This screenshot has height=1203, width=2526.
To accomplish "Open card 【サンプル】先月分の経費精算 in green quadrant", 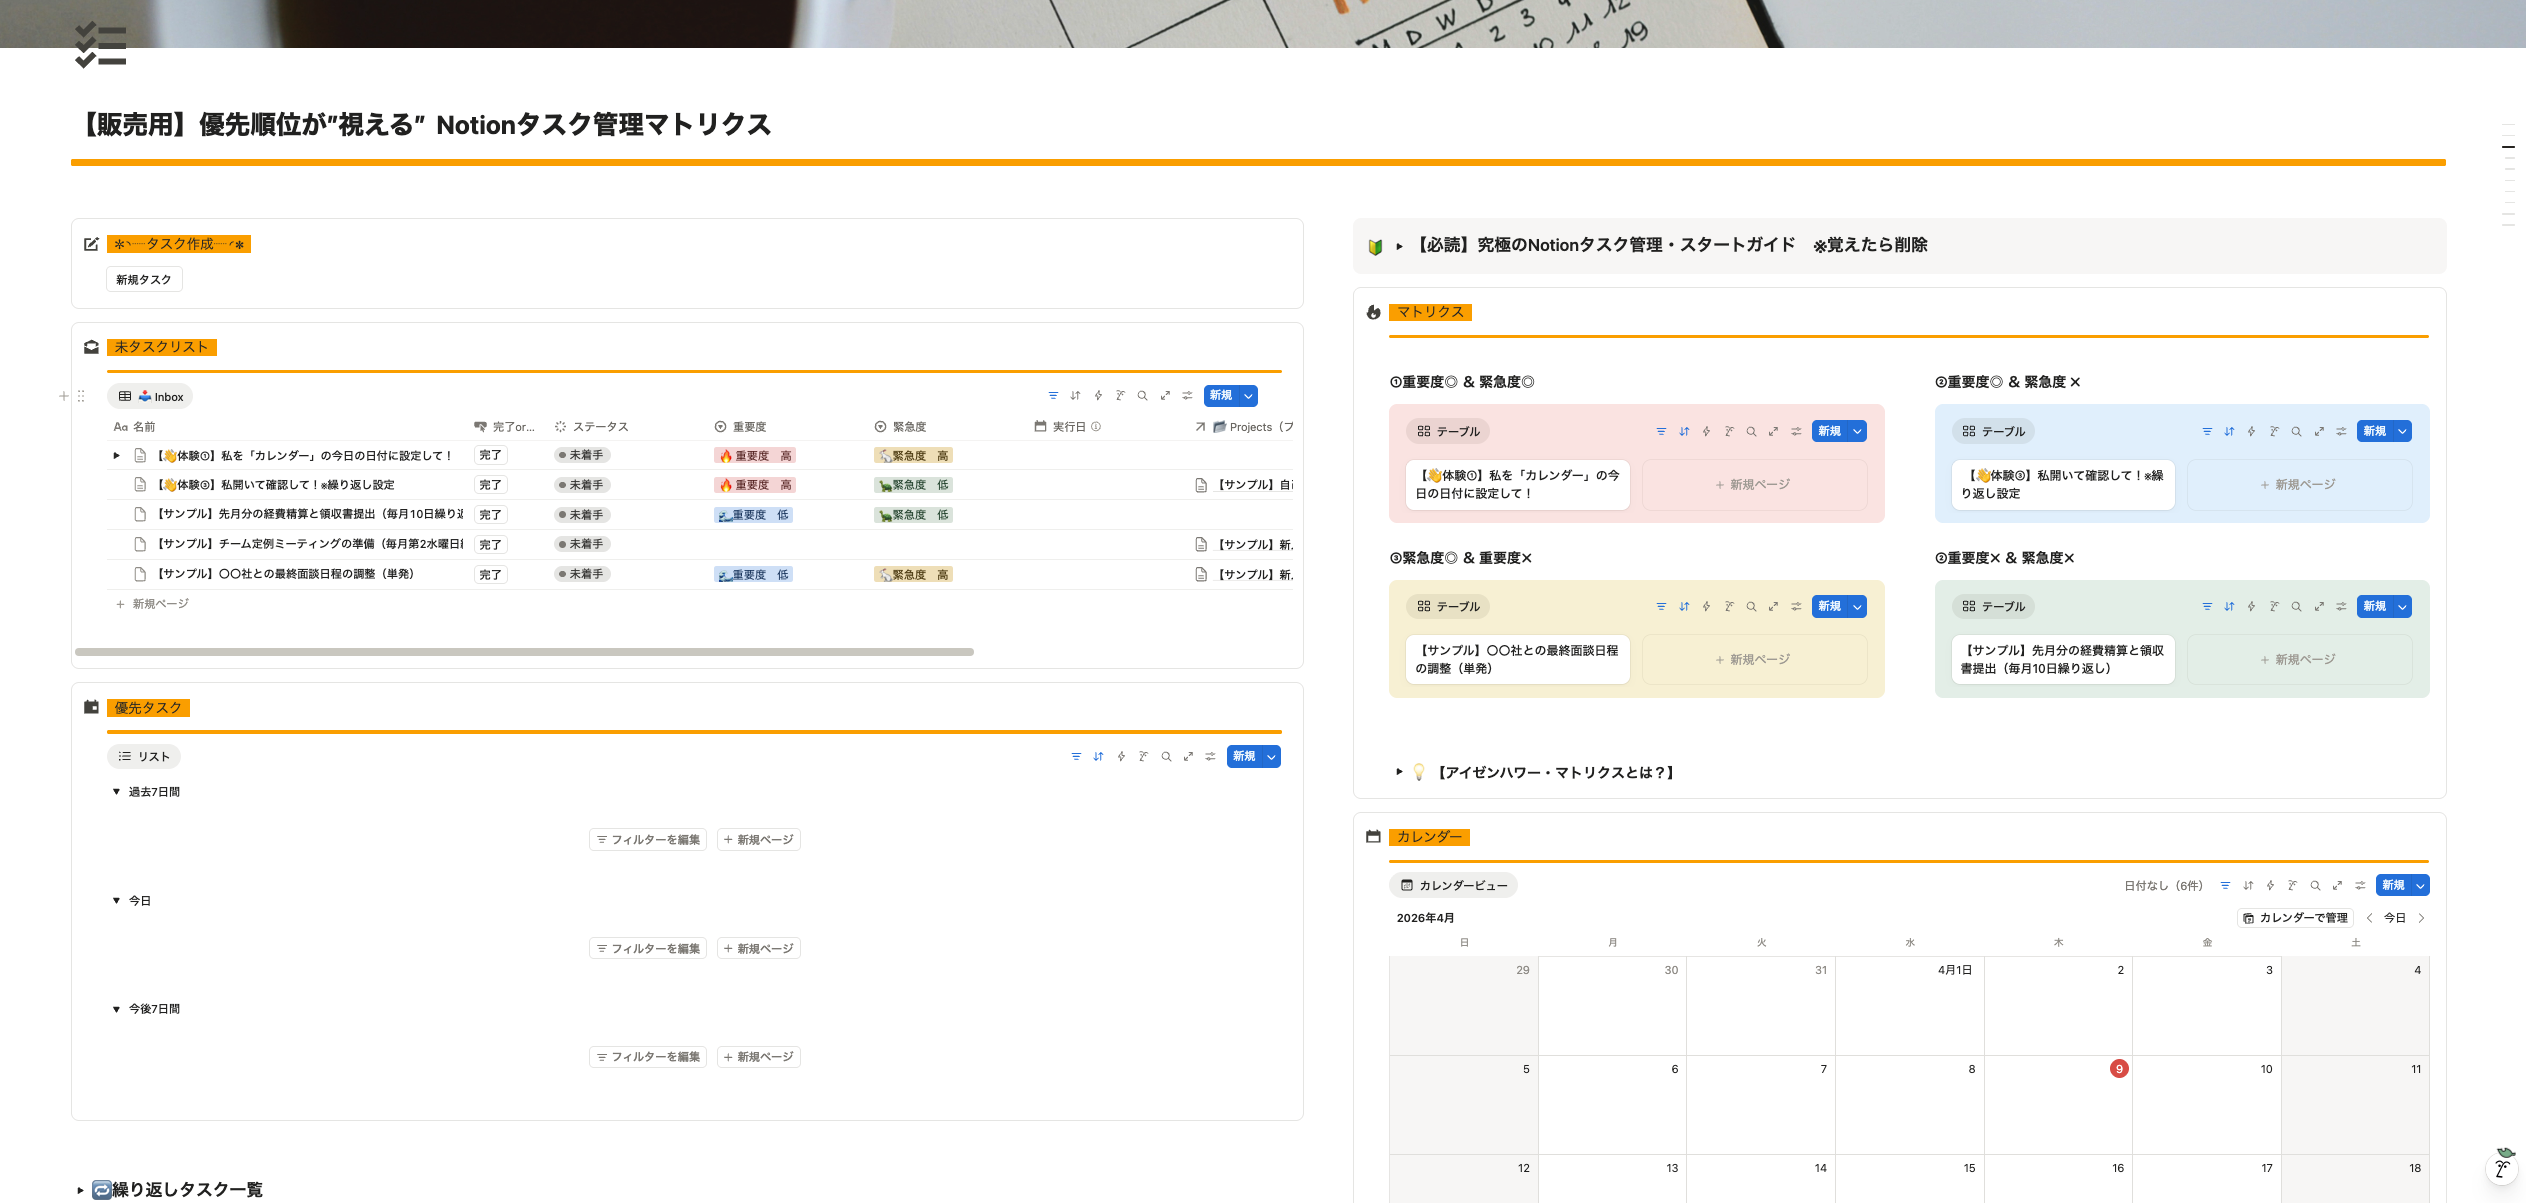I will [2063, 660].
